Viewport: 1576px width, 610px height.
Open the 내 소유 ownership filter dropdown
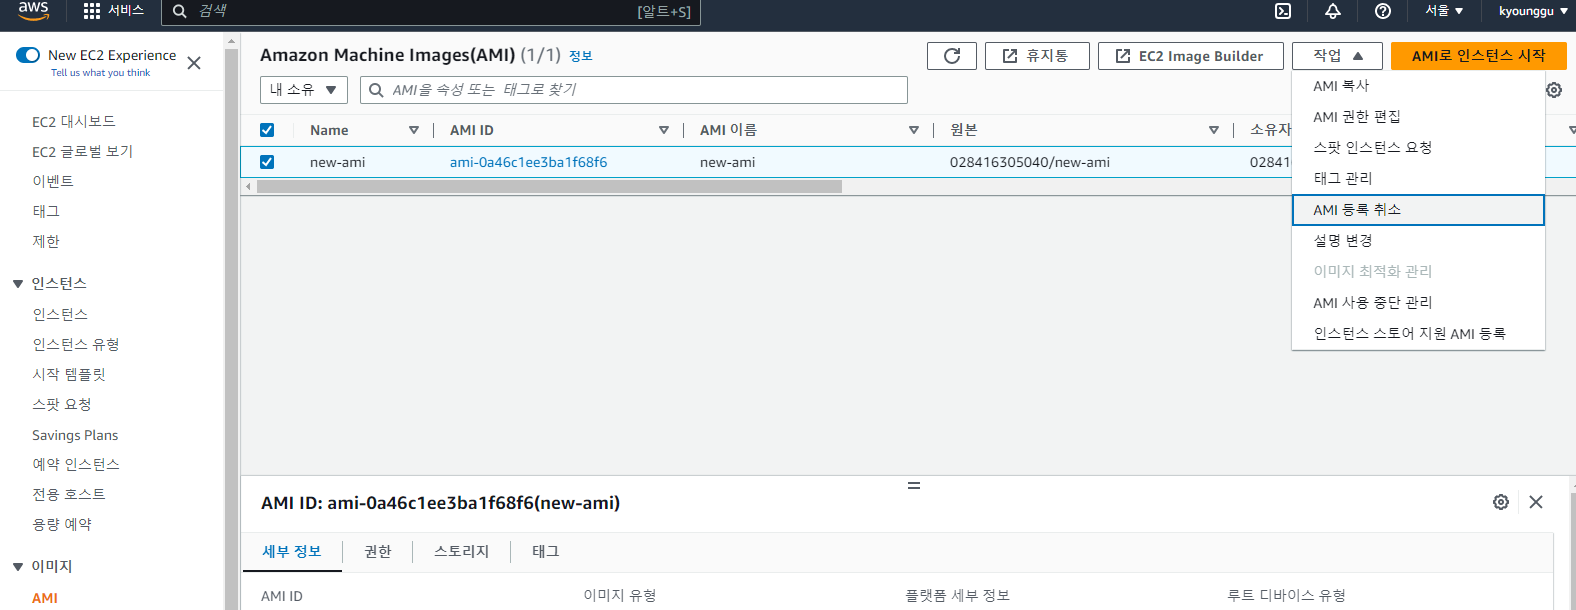click(304, 90)
